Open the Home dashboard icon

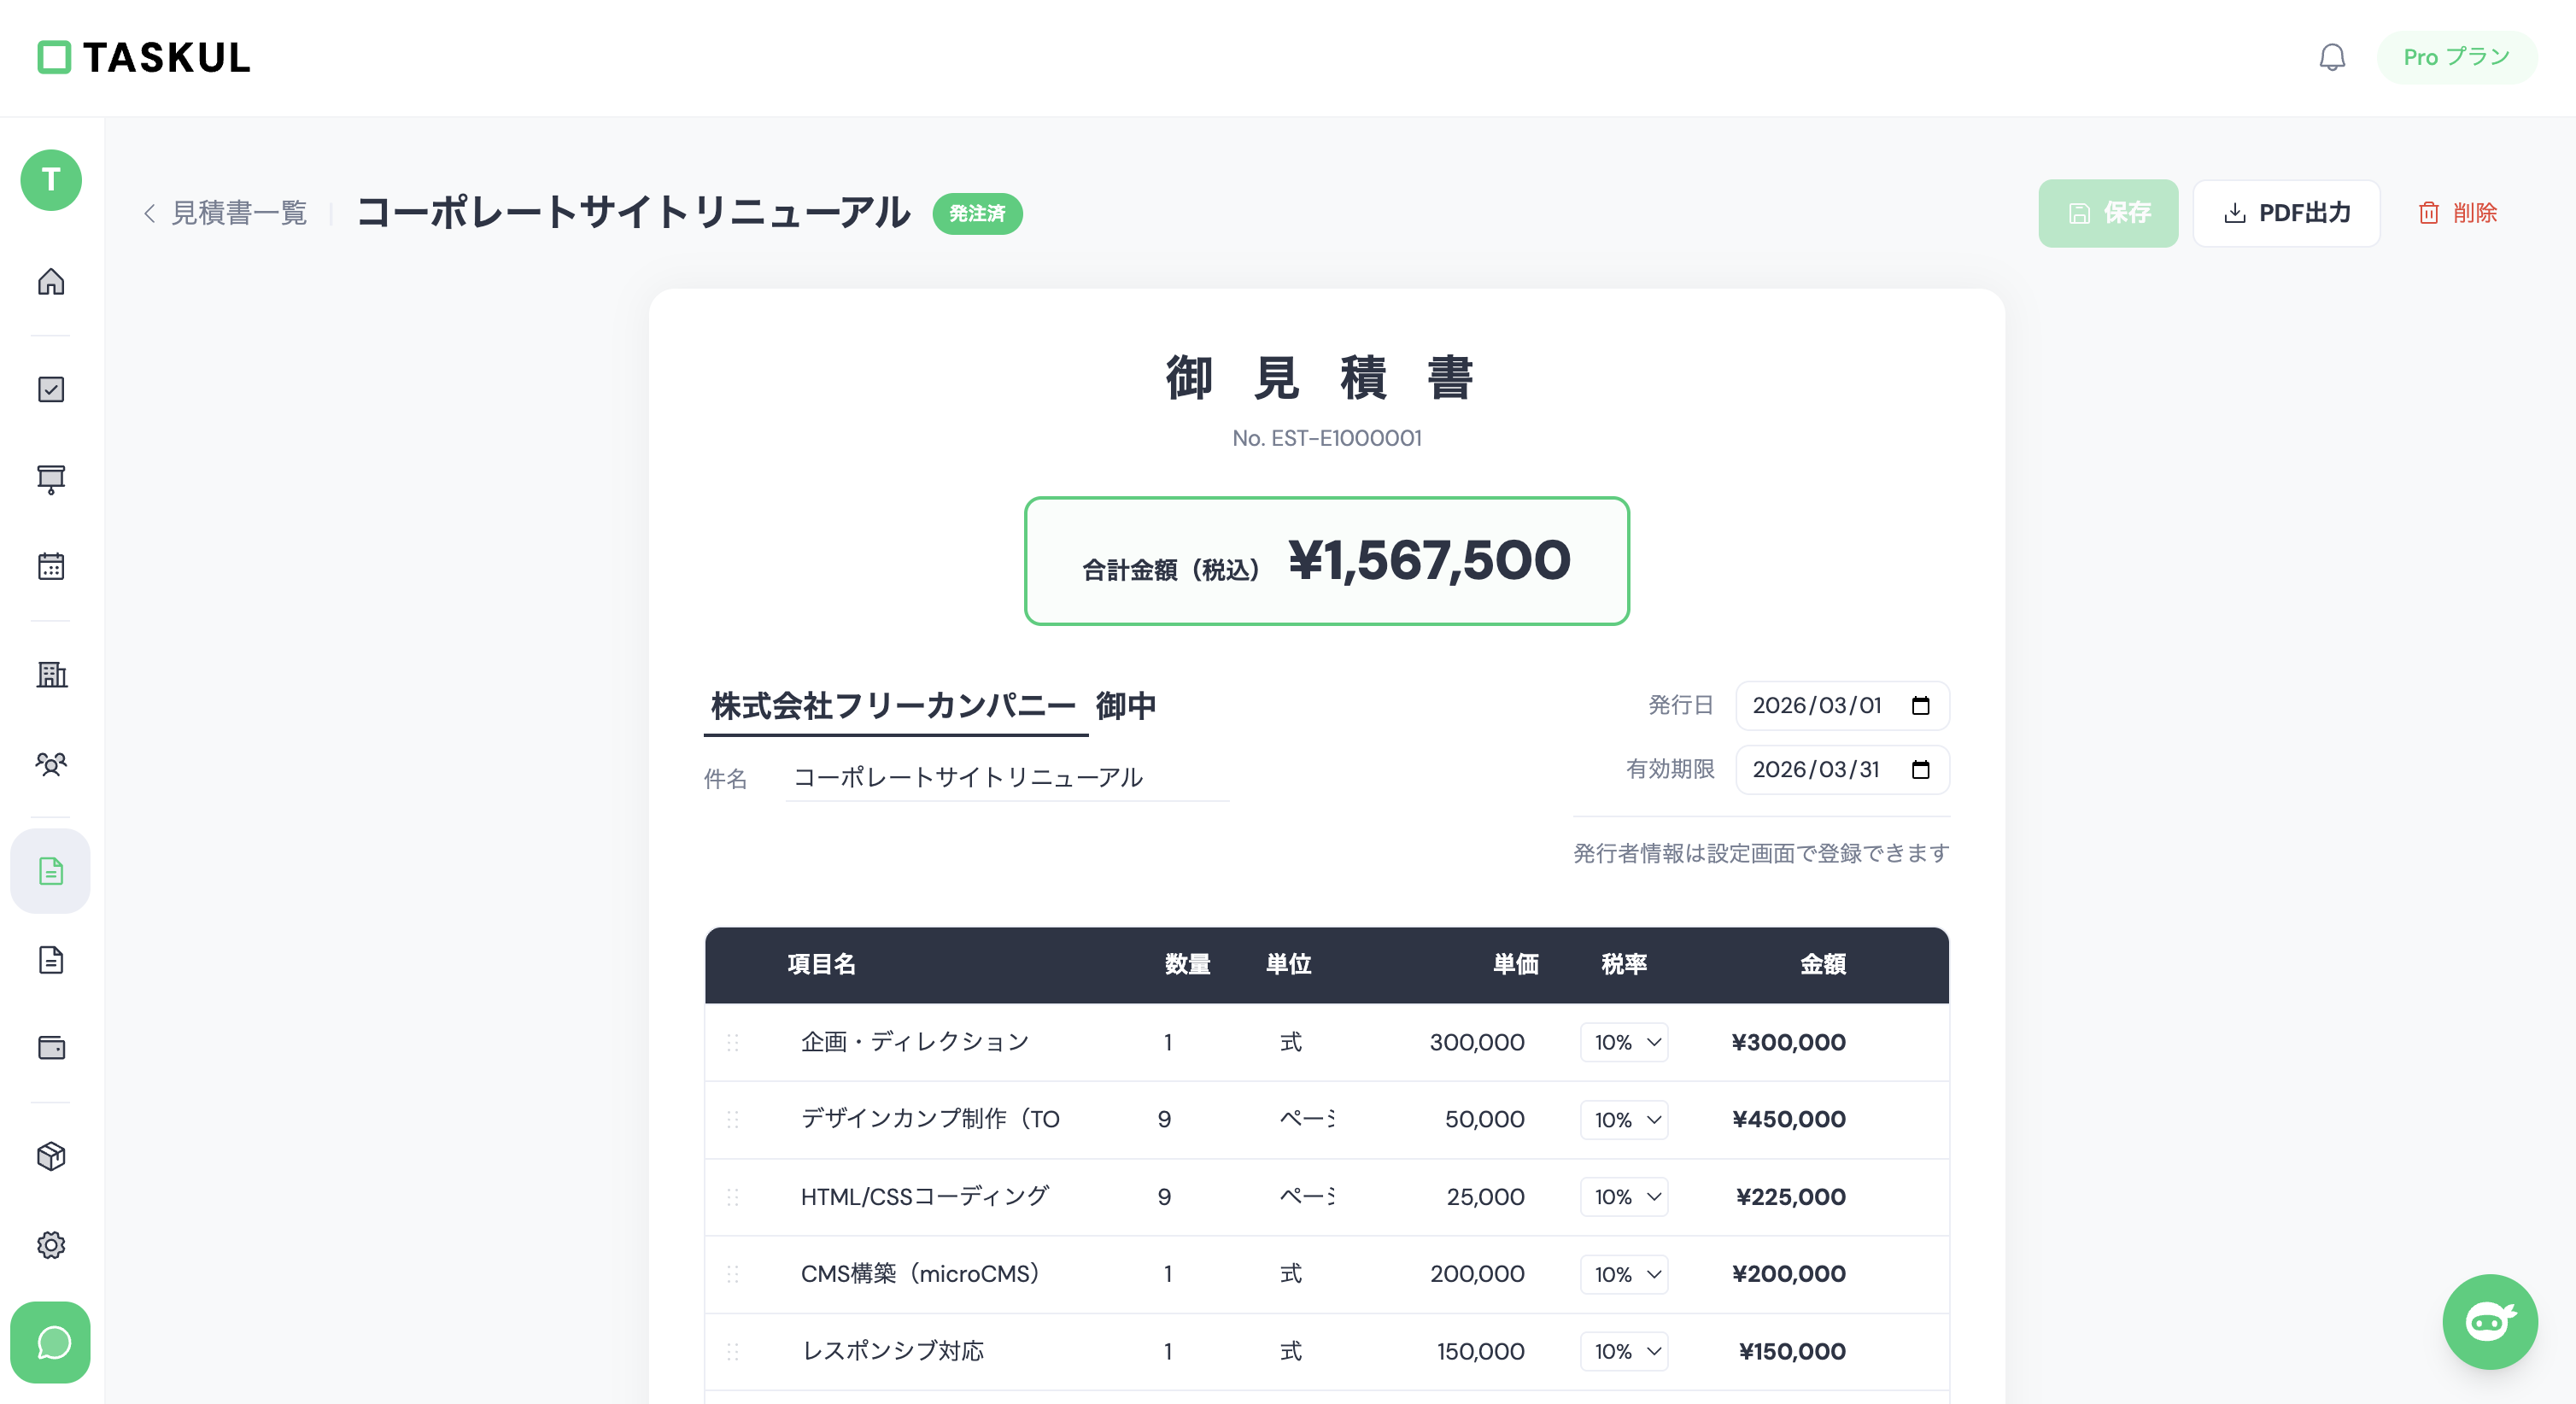50,282
